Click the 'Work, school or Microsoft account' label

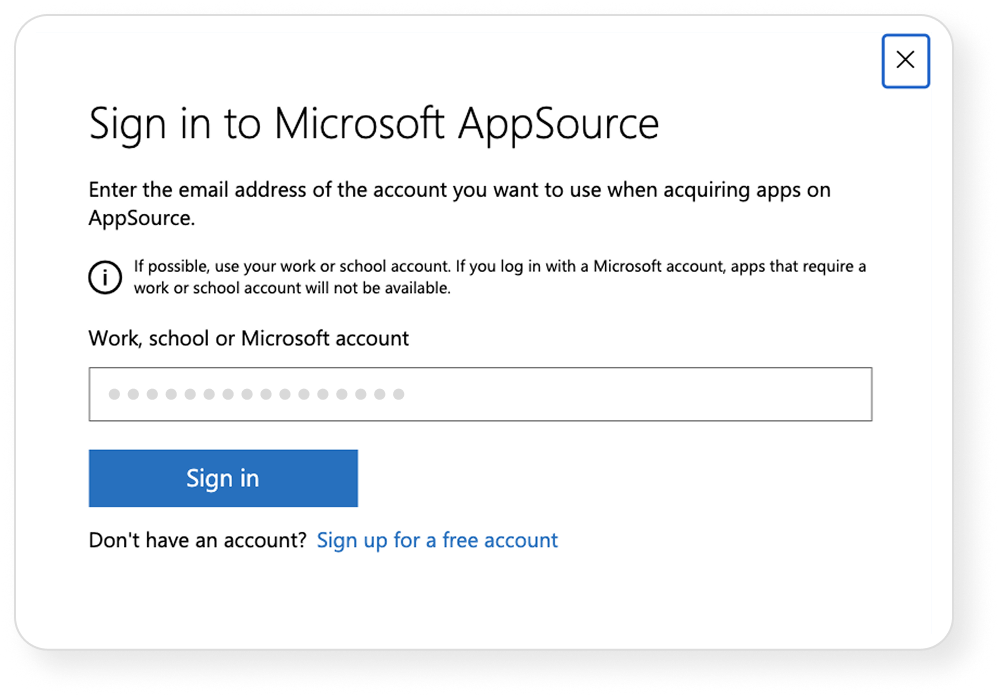click(x=249, y=338)
